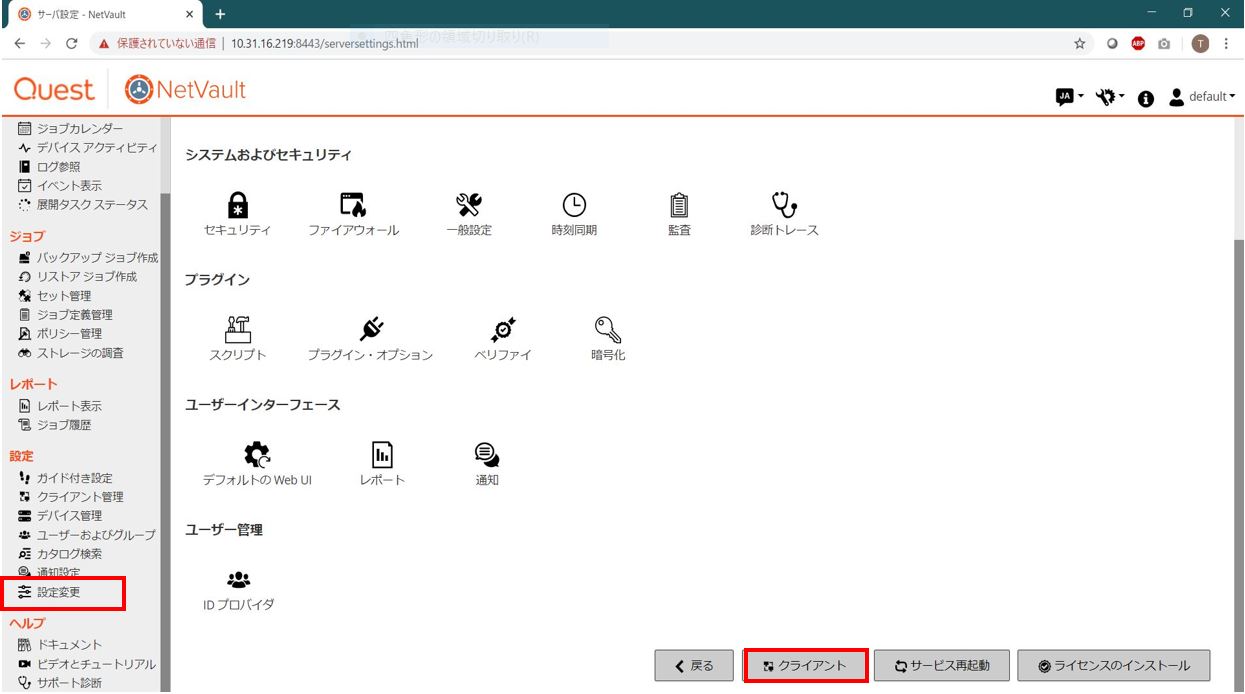Click the ライセンスのインストール install license button
Viewport: 1245px width, 694px height.
1113,666
